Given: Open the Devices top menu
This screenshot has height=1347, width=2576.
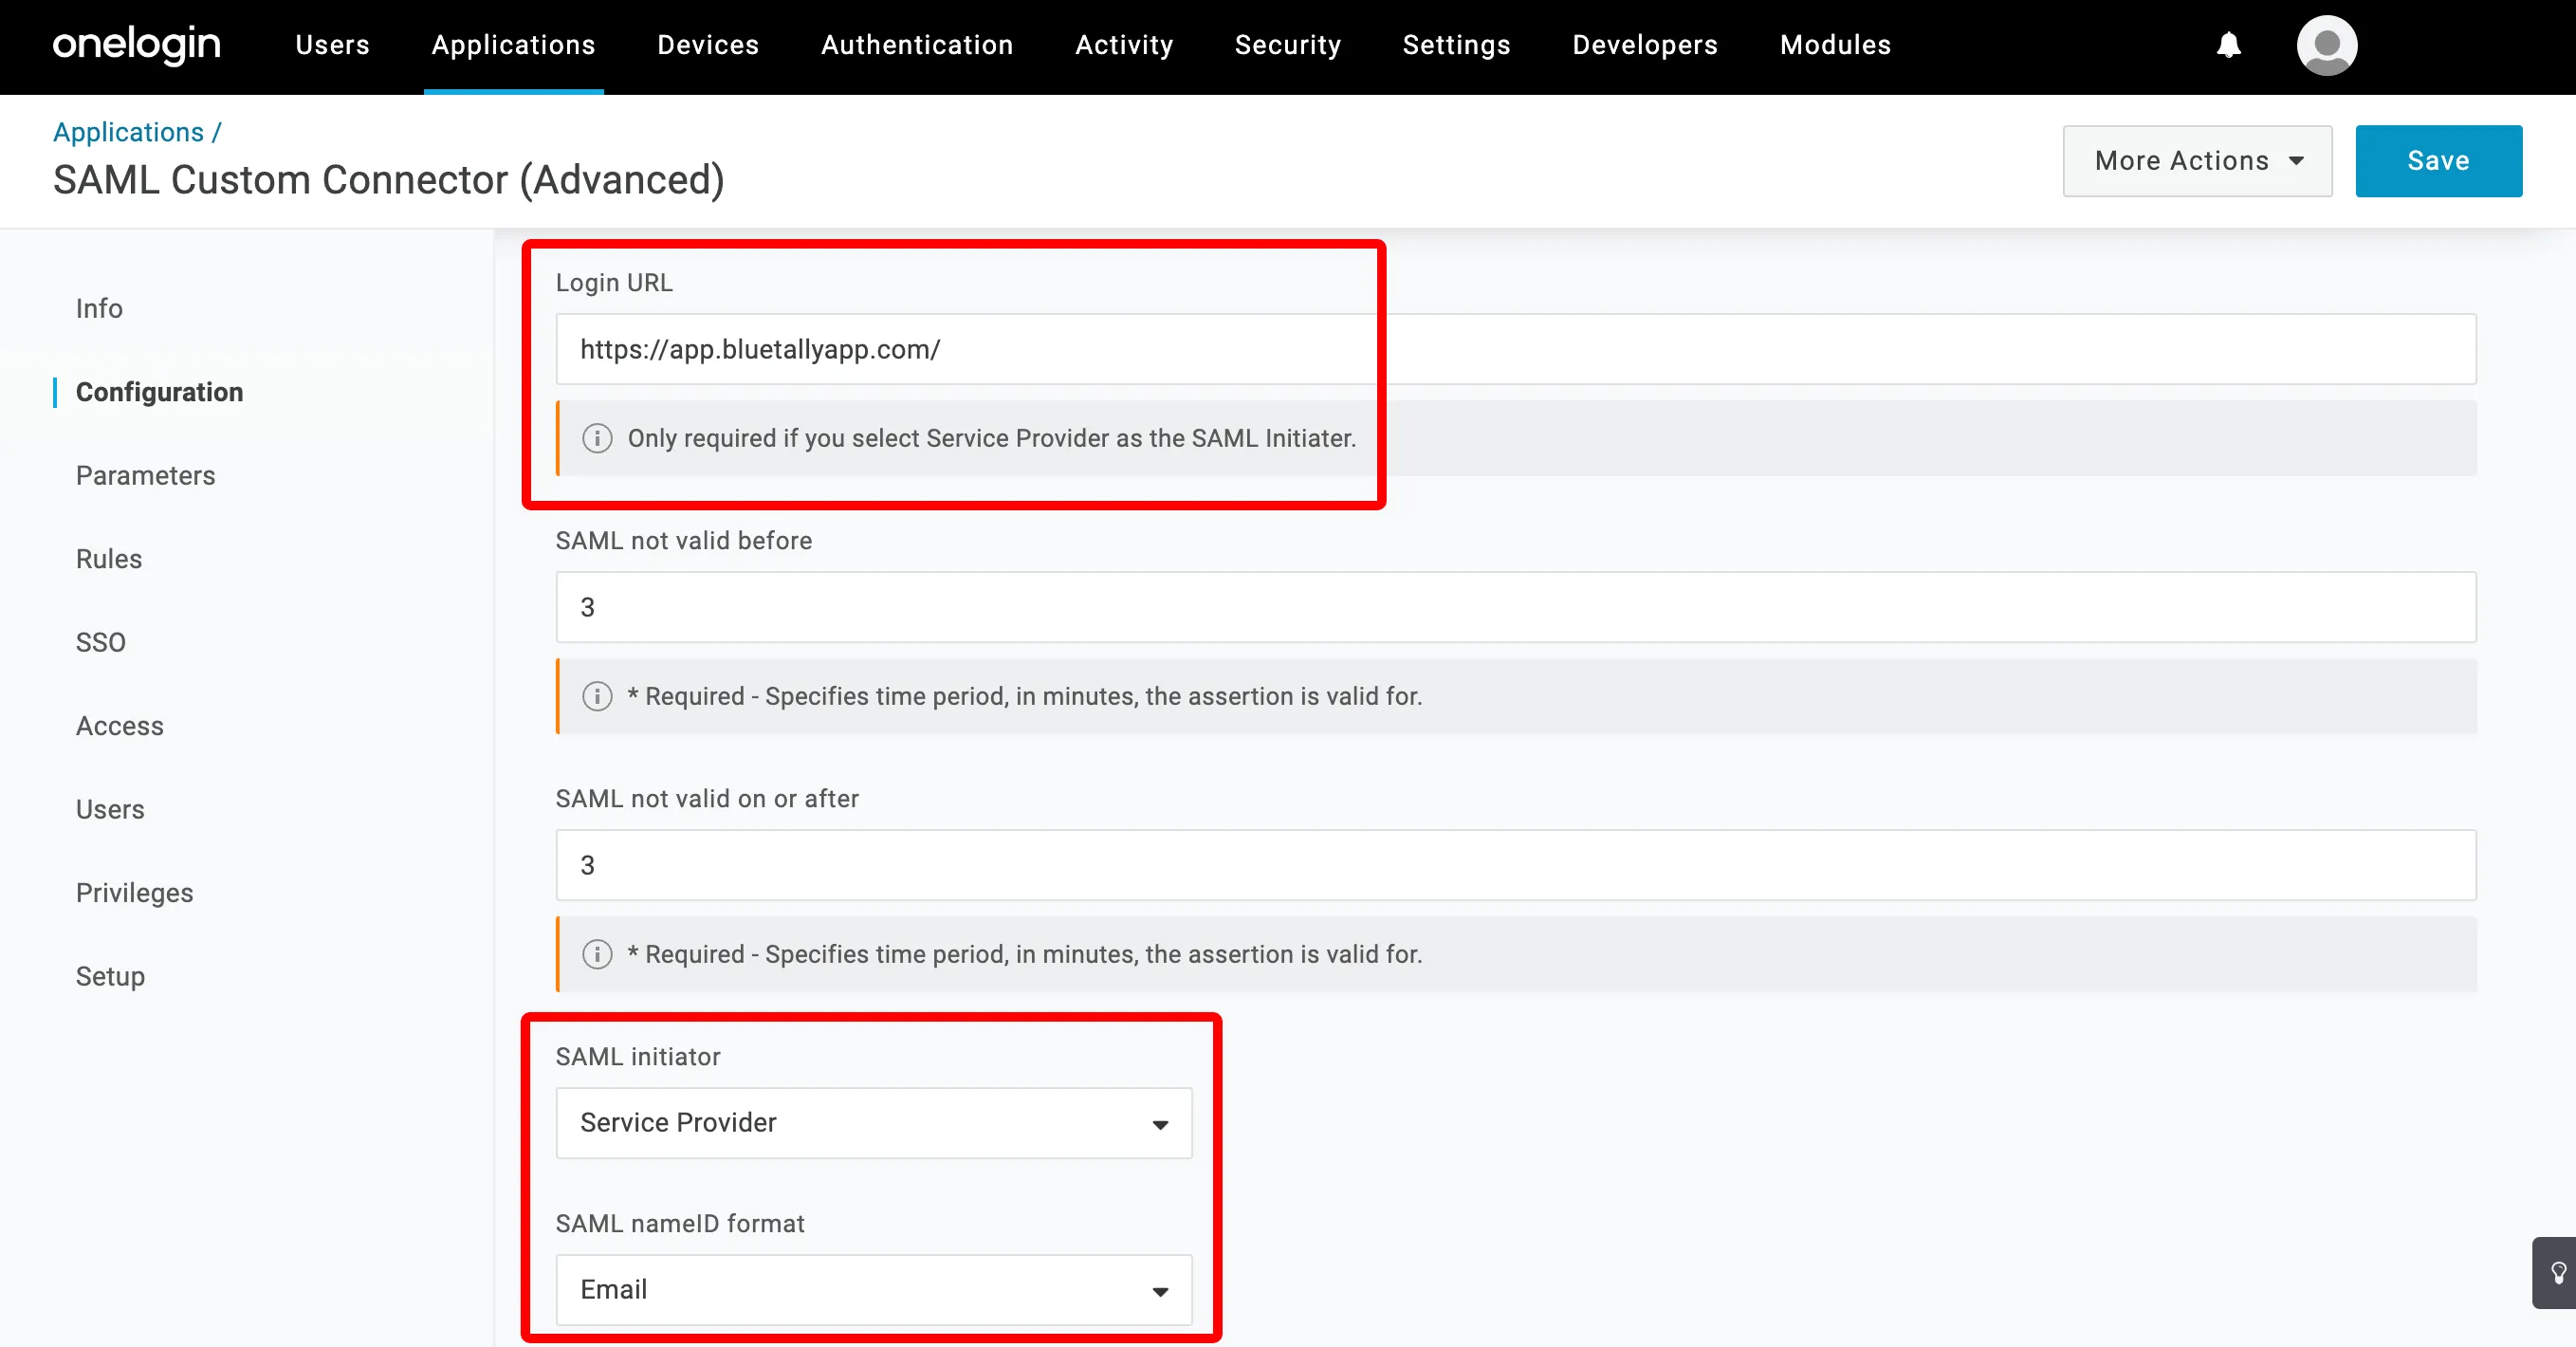Looking at the screenshot, I should (708, 45).
